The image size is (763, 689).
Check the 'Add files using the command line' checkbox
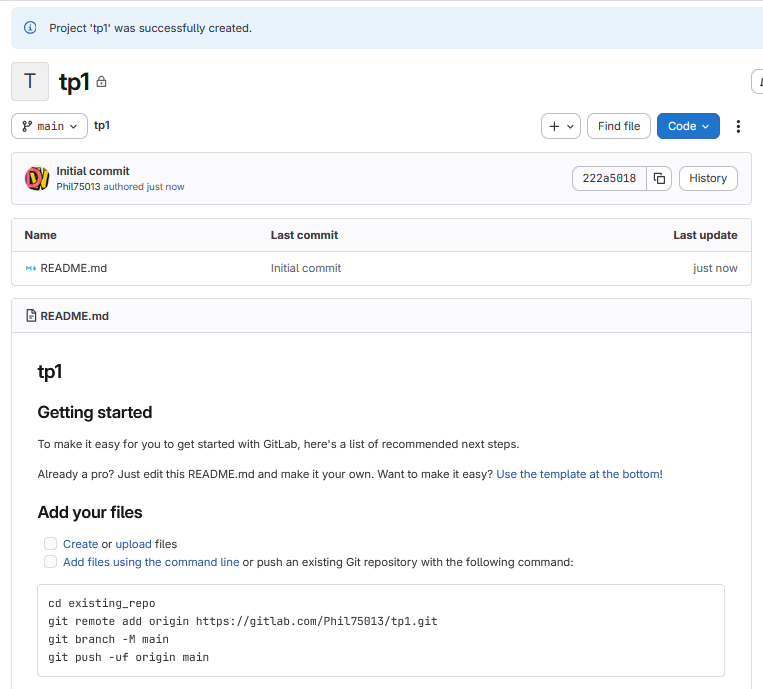[50, 562]
